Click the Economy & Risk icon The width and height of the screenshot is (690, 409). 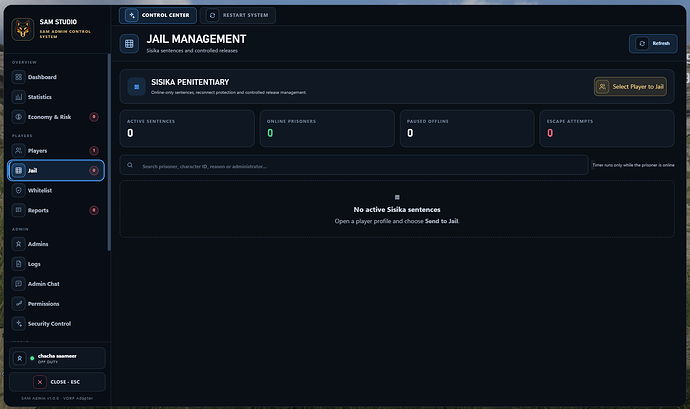[18, 117]
